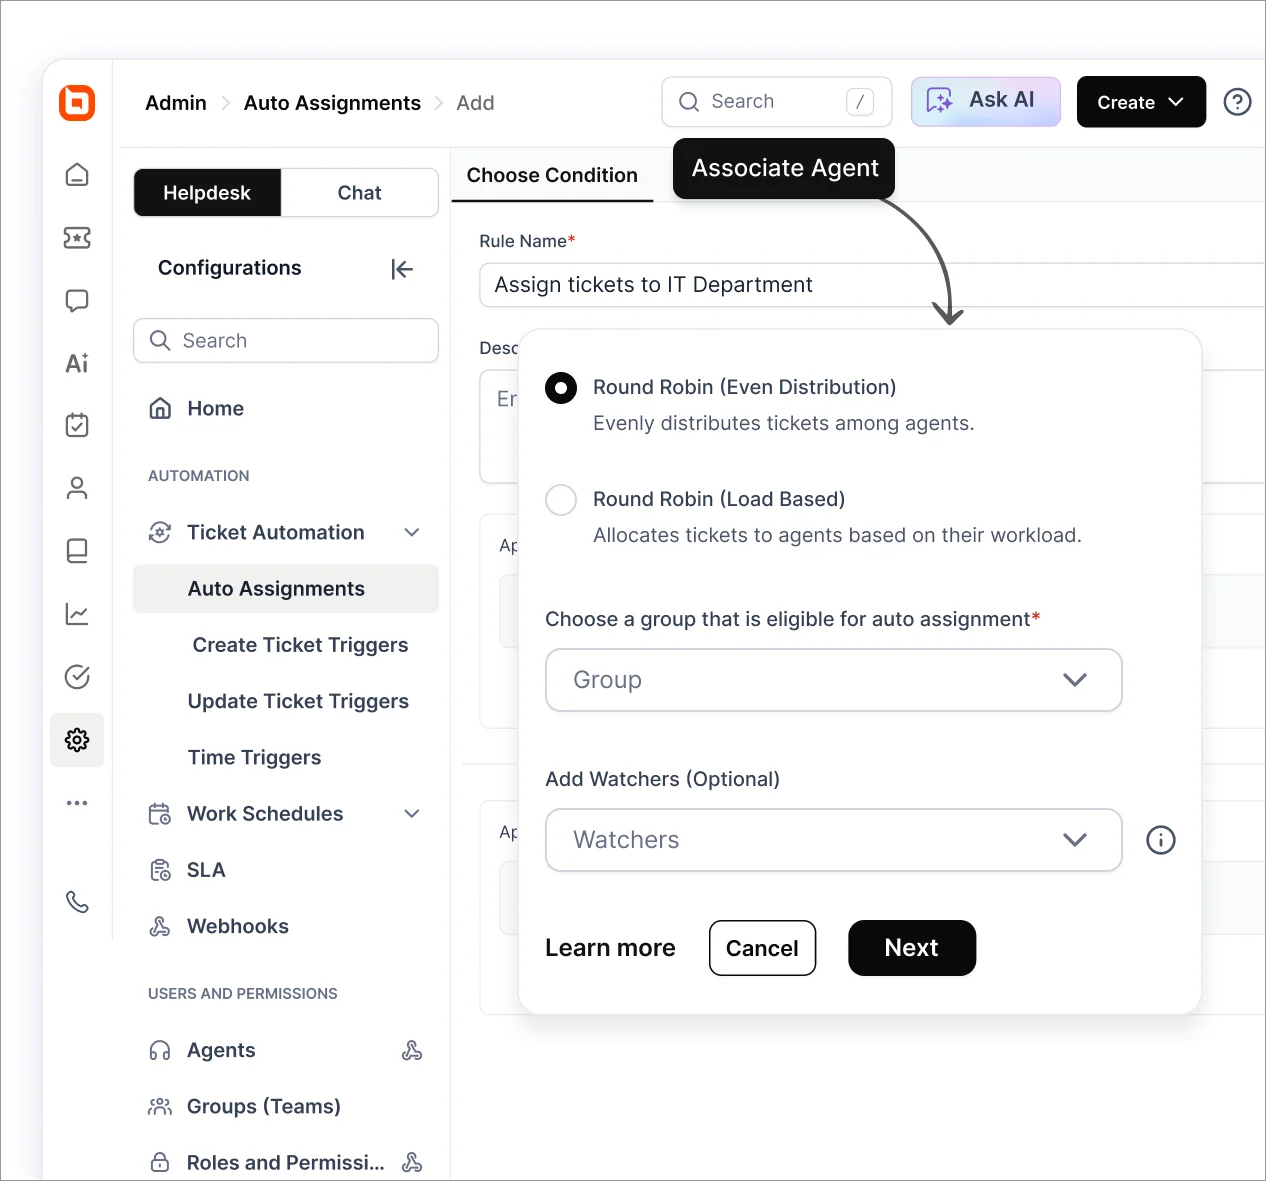Click the webhook icon beside Roles and Permissions
This screenshot has height=1181, width=1266.
point(412,1162)
